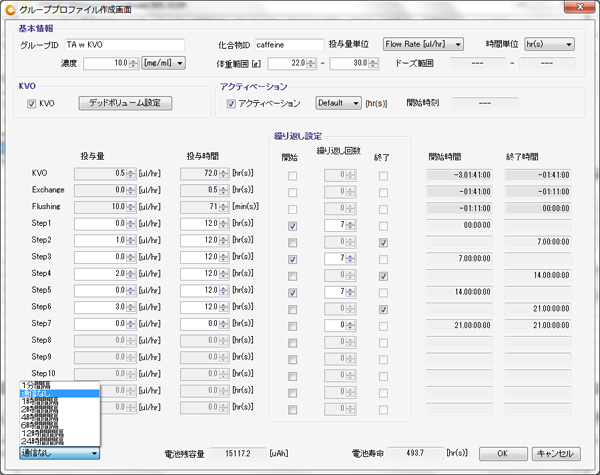Click the キャンセル button

click(556, 454)
